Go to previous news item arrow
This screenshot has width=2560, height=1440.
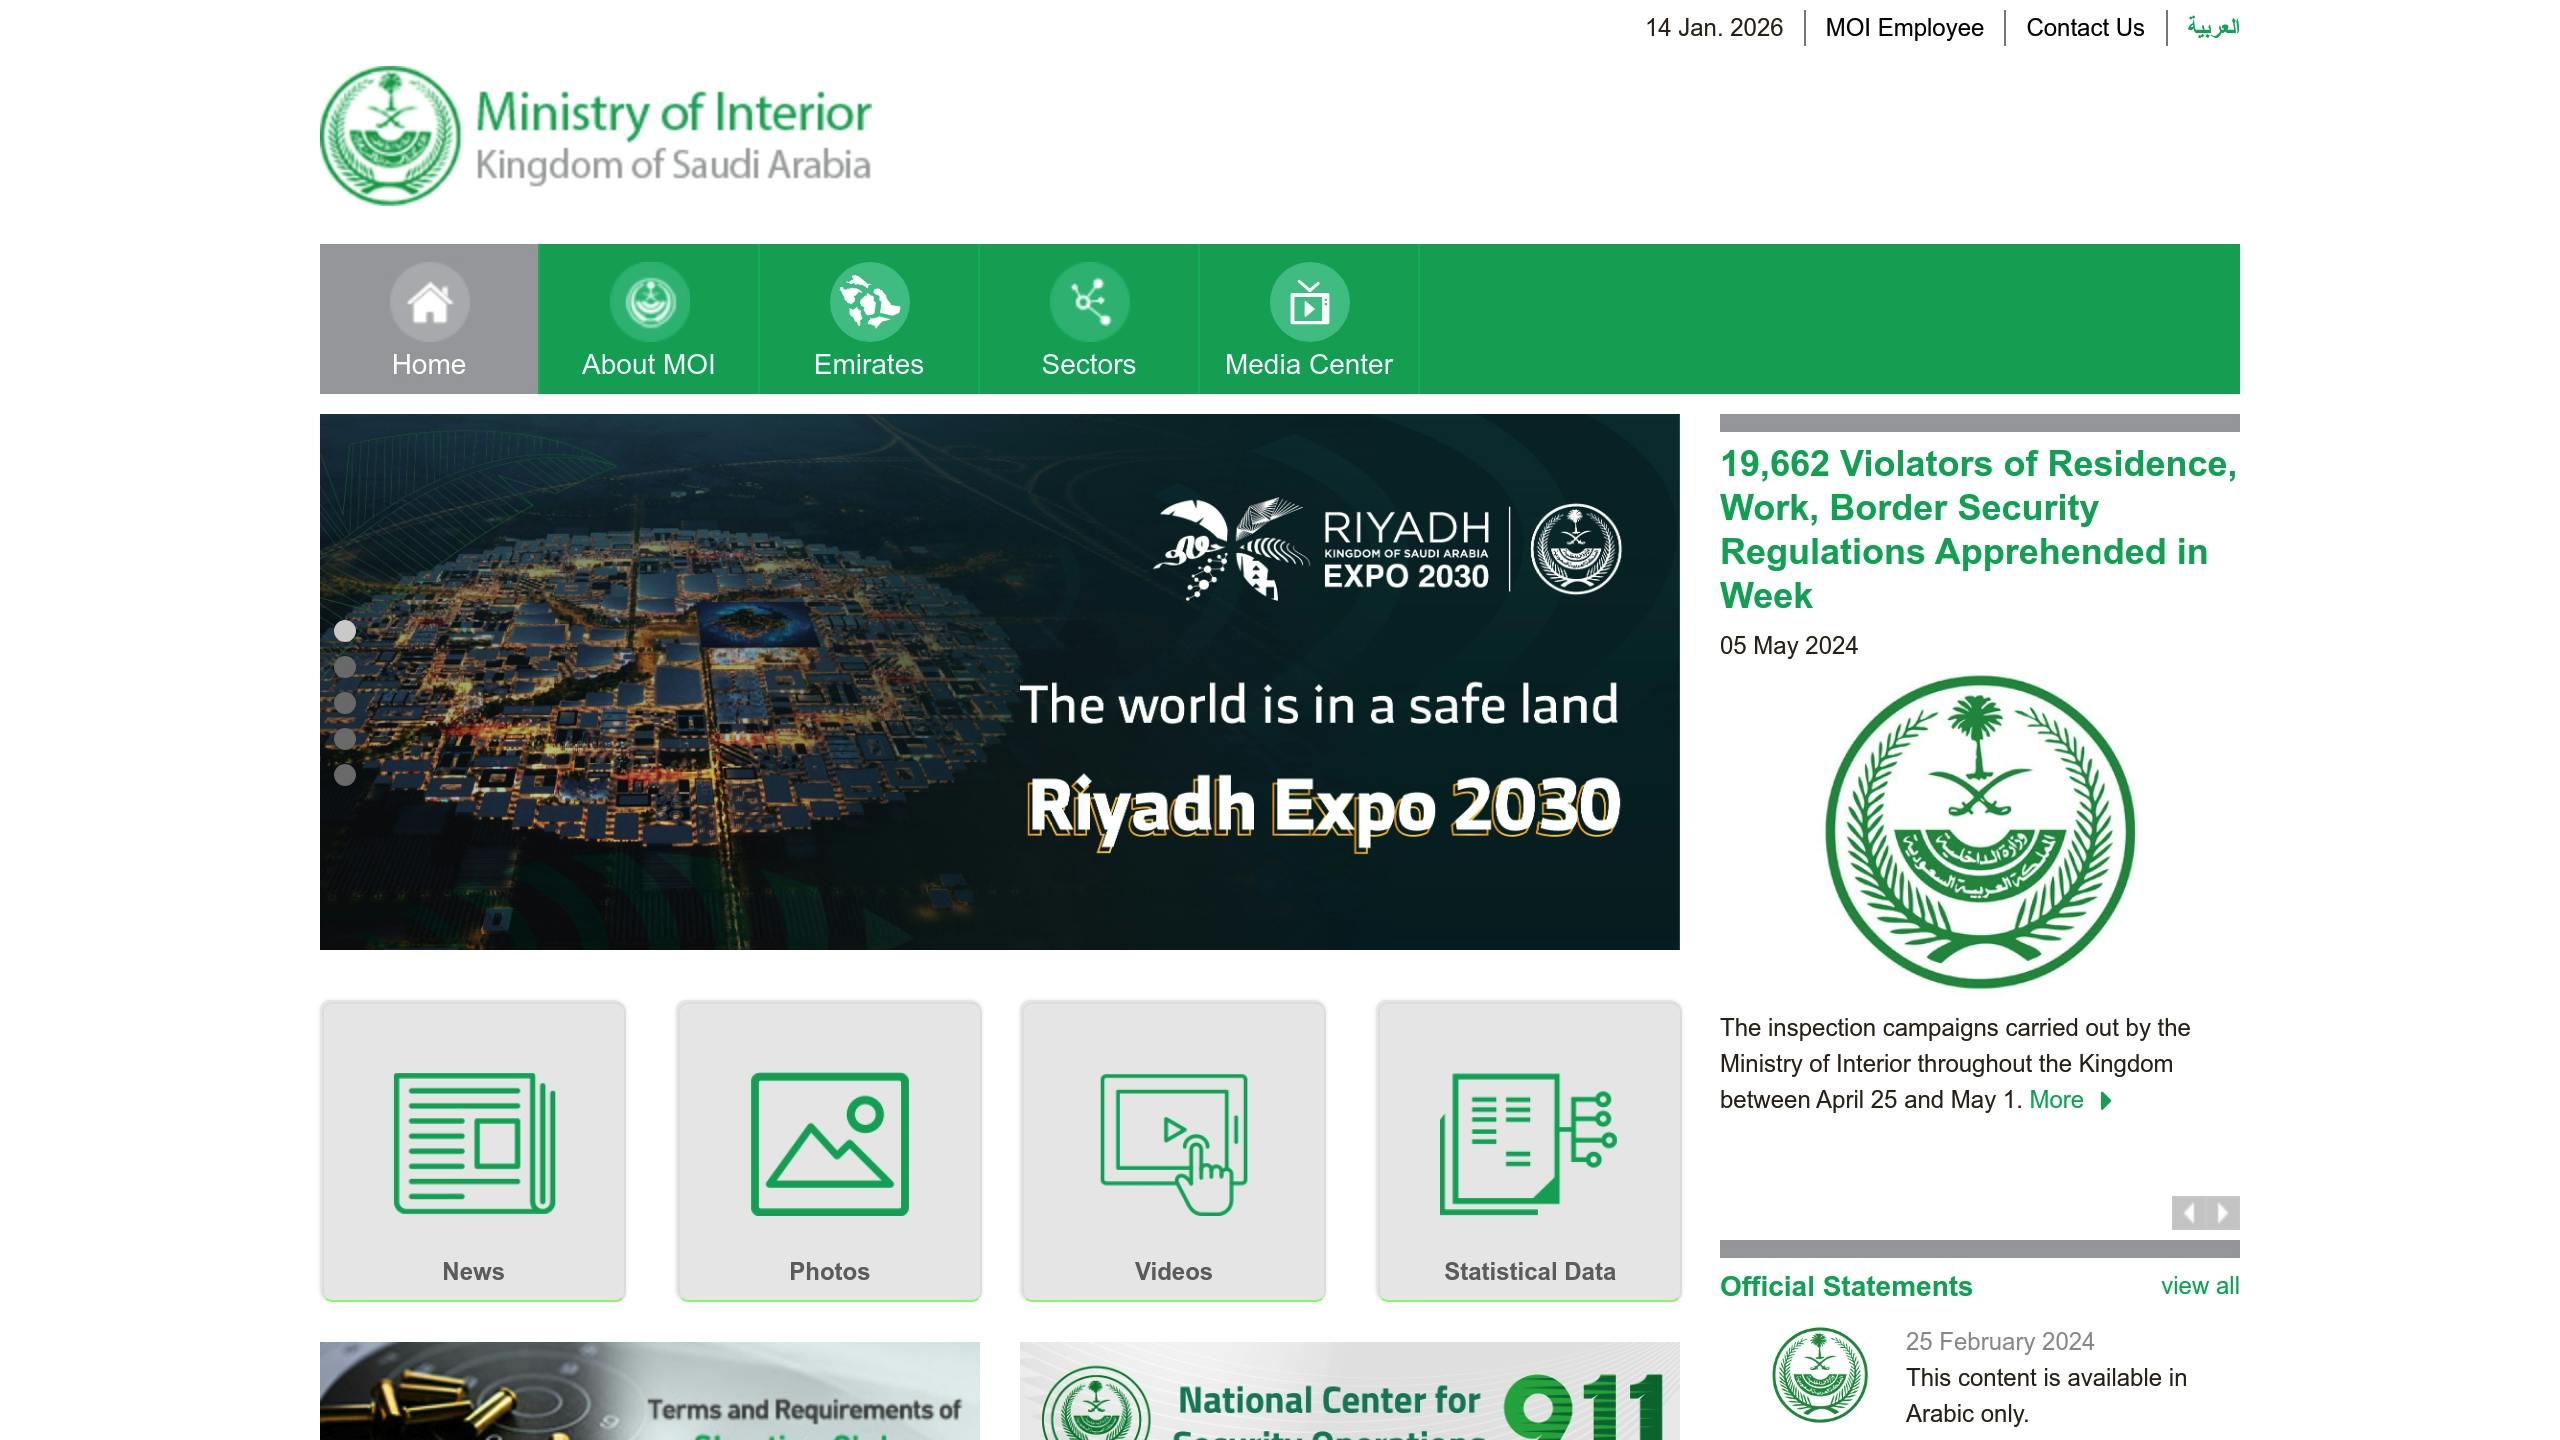2189,1213
